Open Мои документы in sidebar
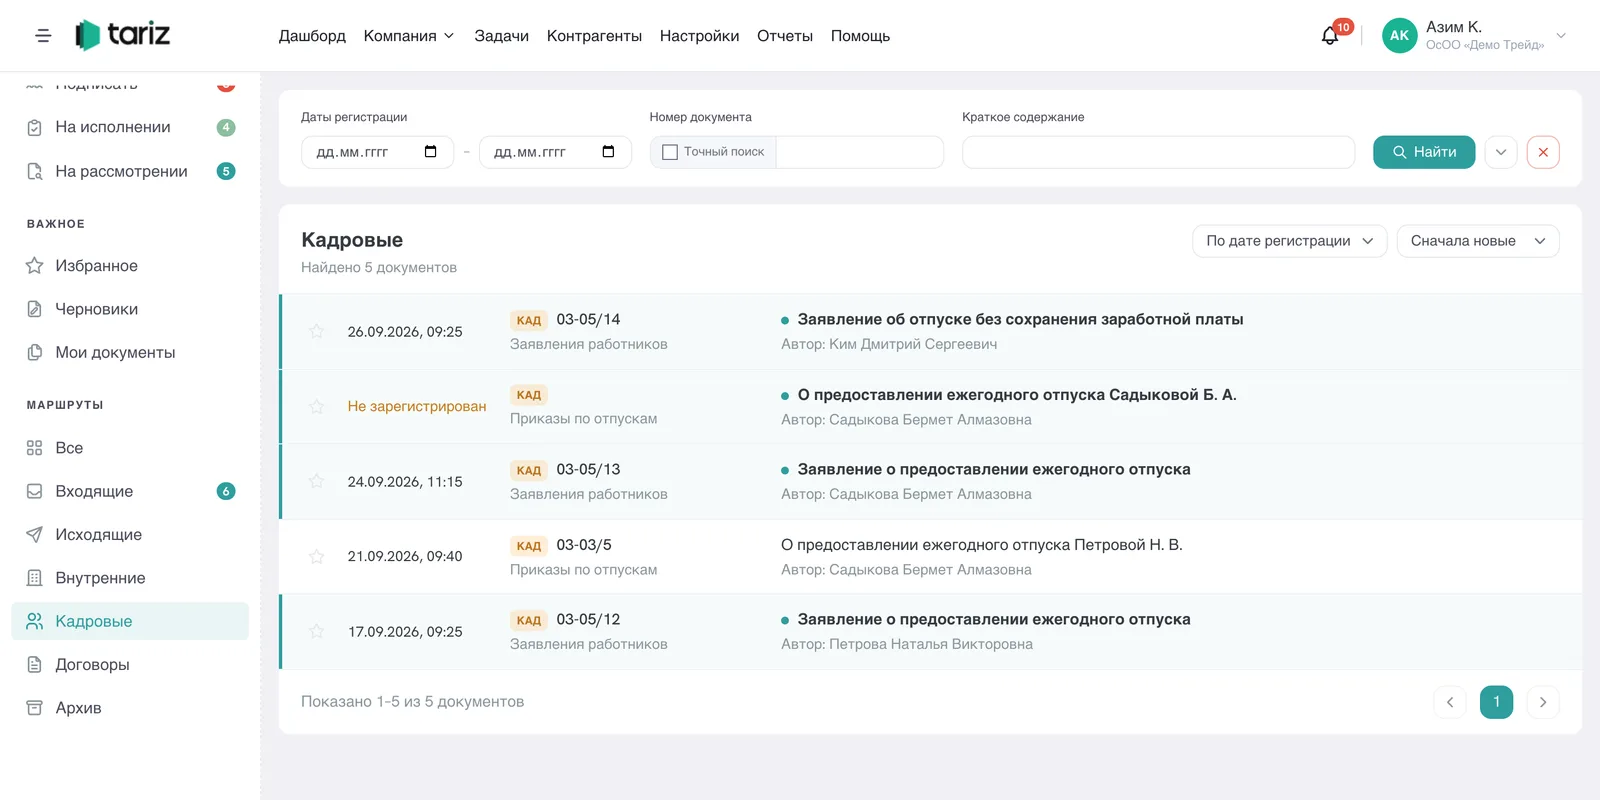 pos(130,353)
